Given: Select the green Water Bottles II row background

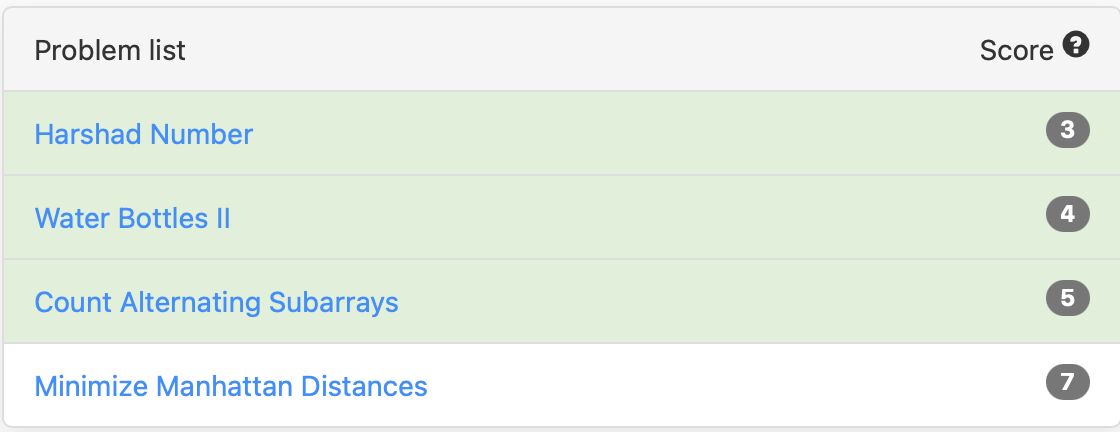Looking at the screenshot, I should (560, 217).
